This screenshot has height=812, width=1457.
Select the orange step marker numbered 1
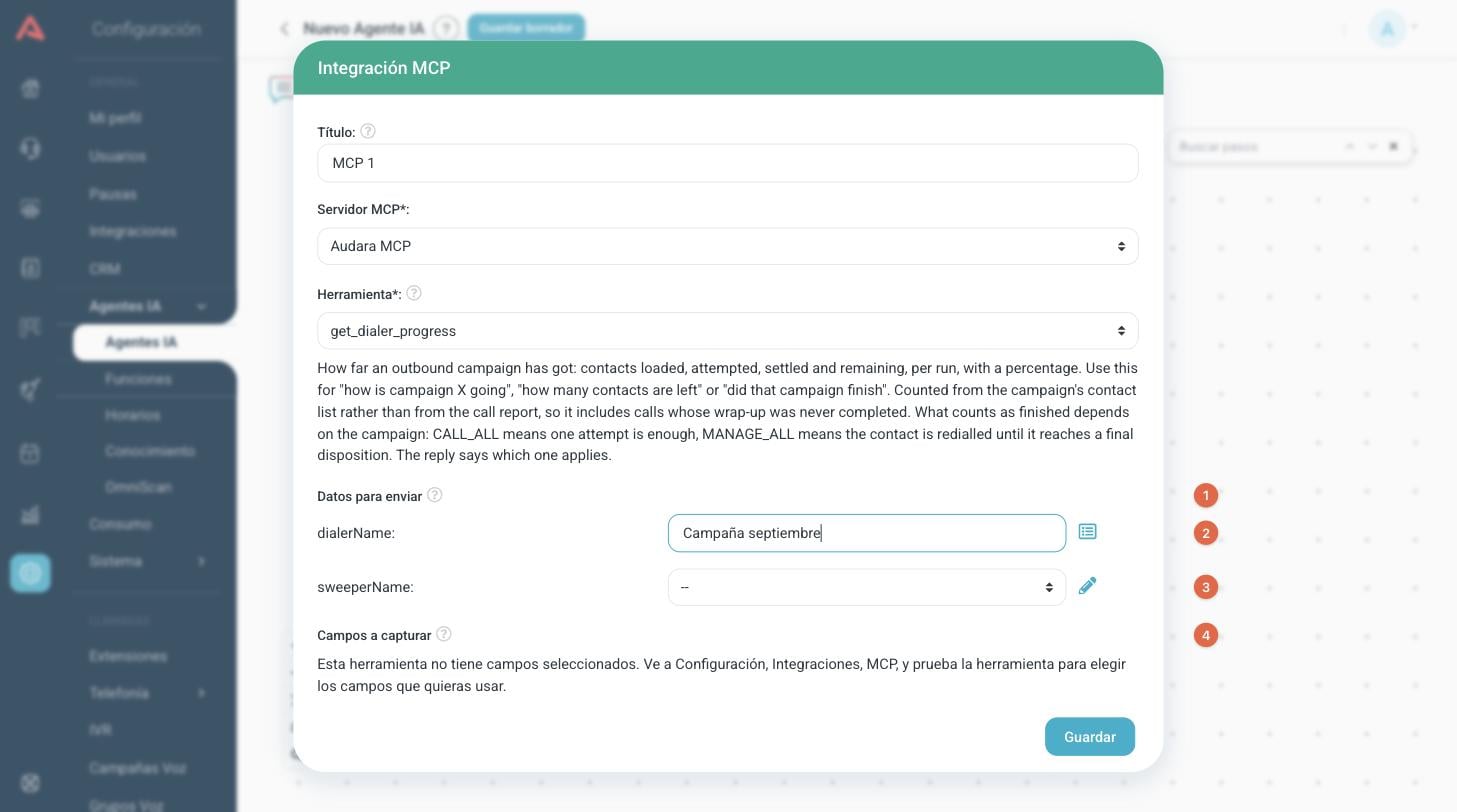pos(1205,495)
